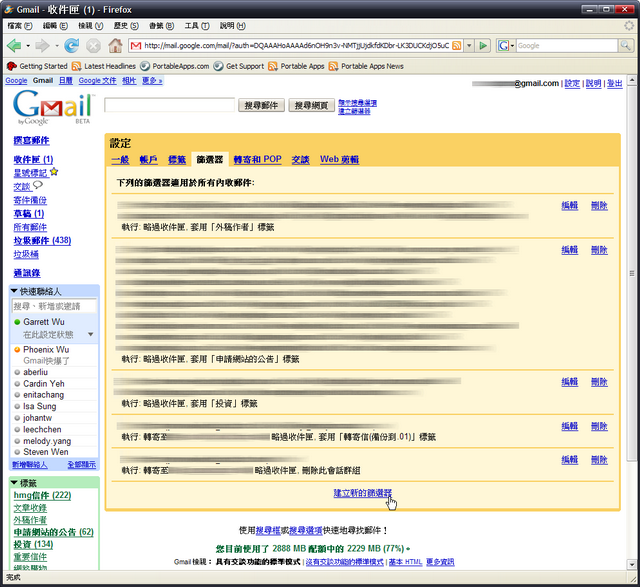Click the green Go arrow button
Image resolution: width=640 pixels, height=587 pixels.
pyautogui.click(x=483, y=45)
